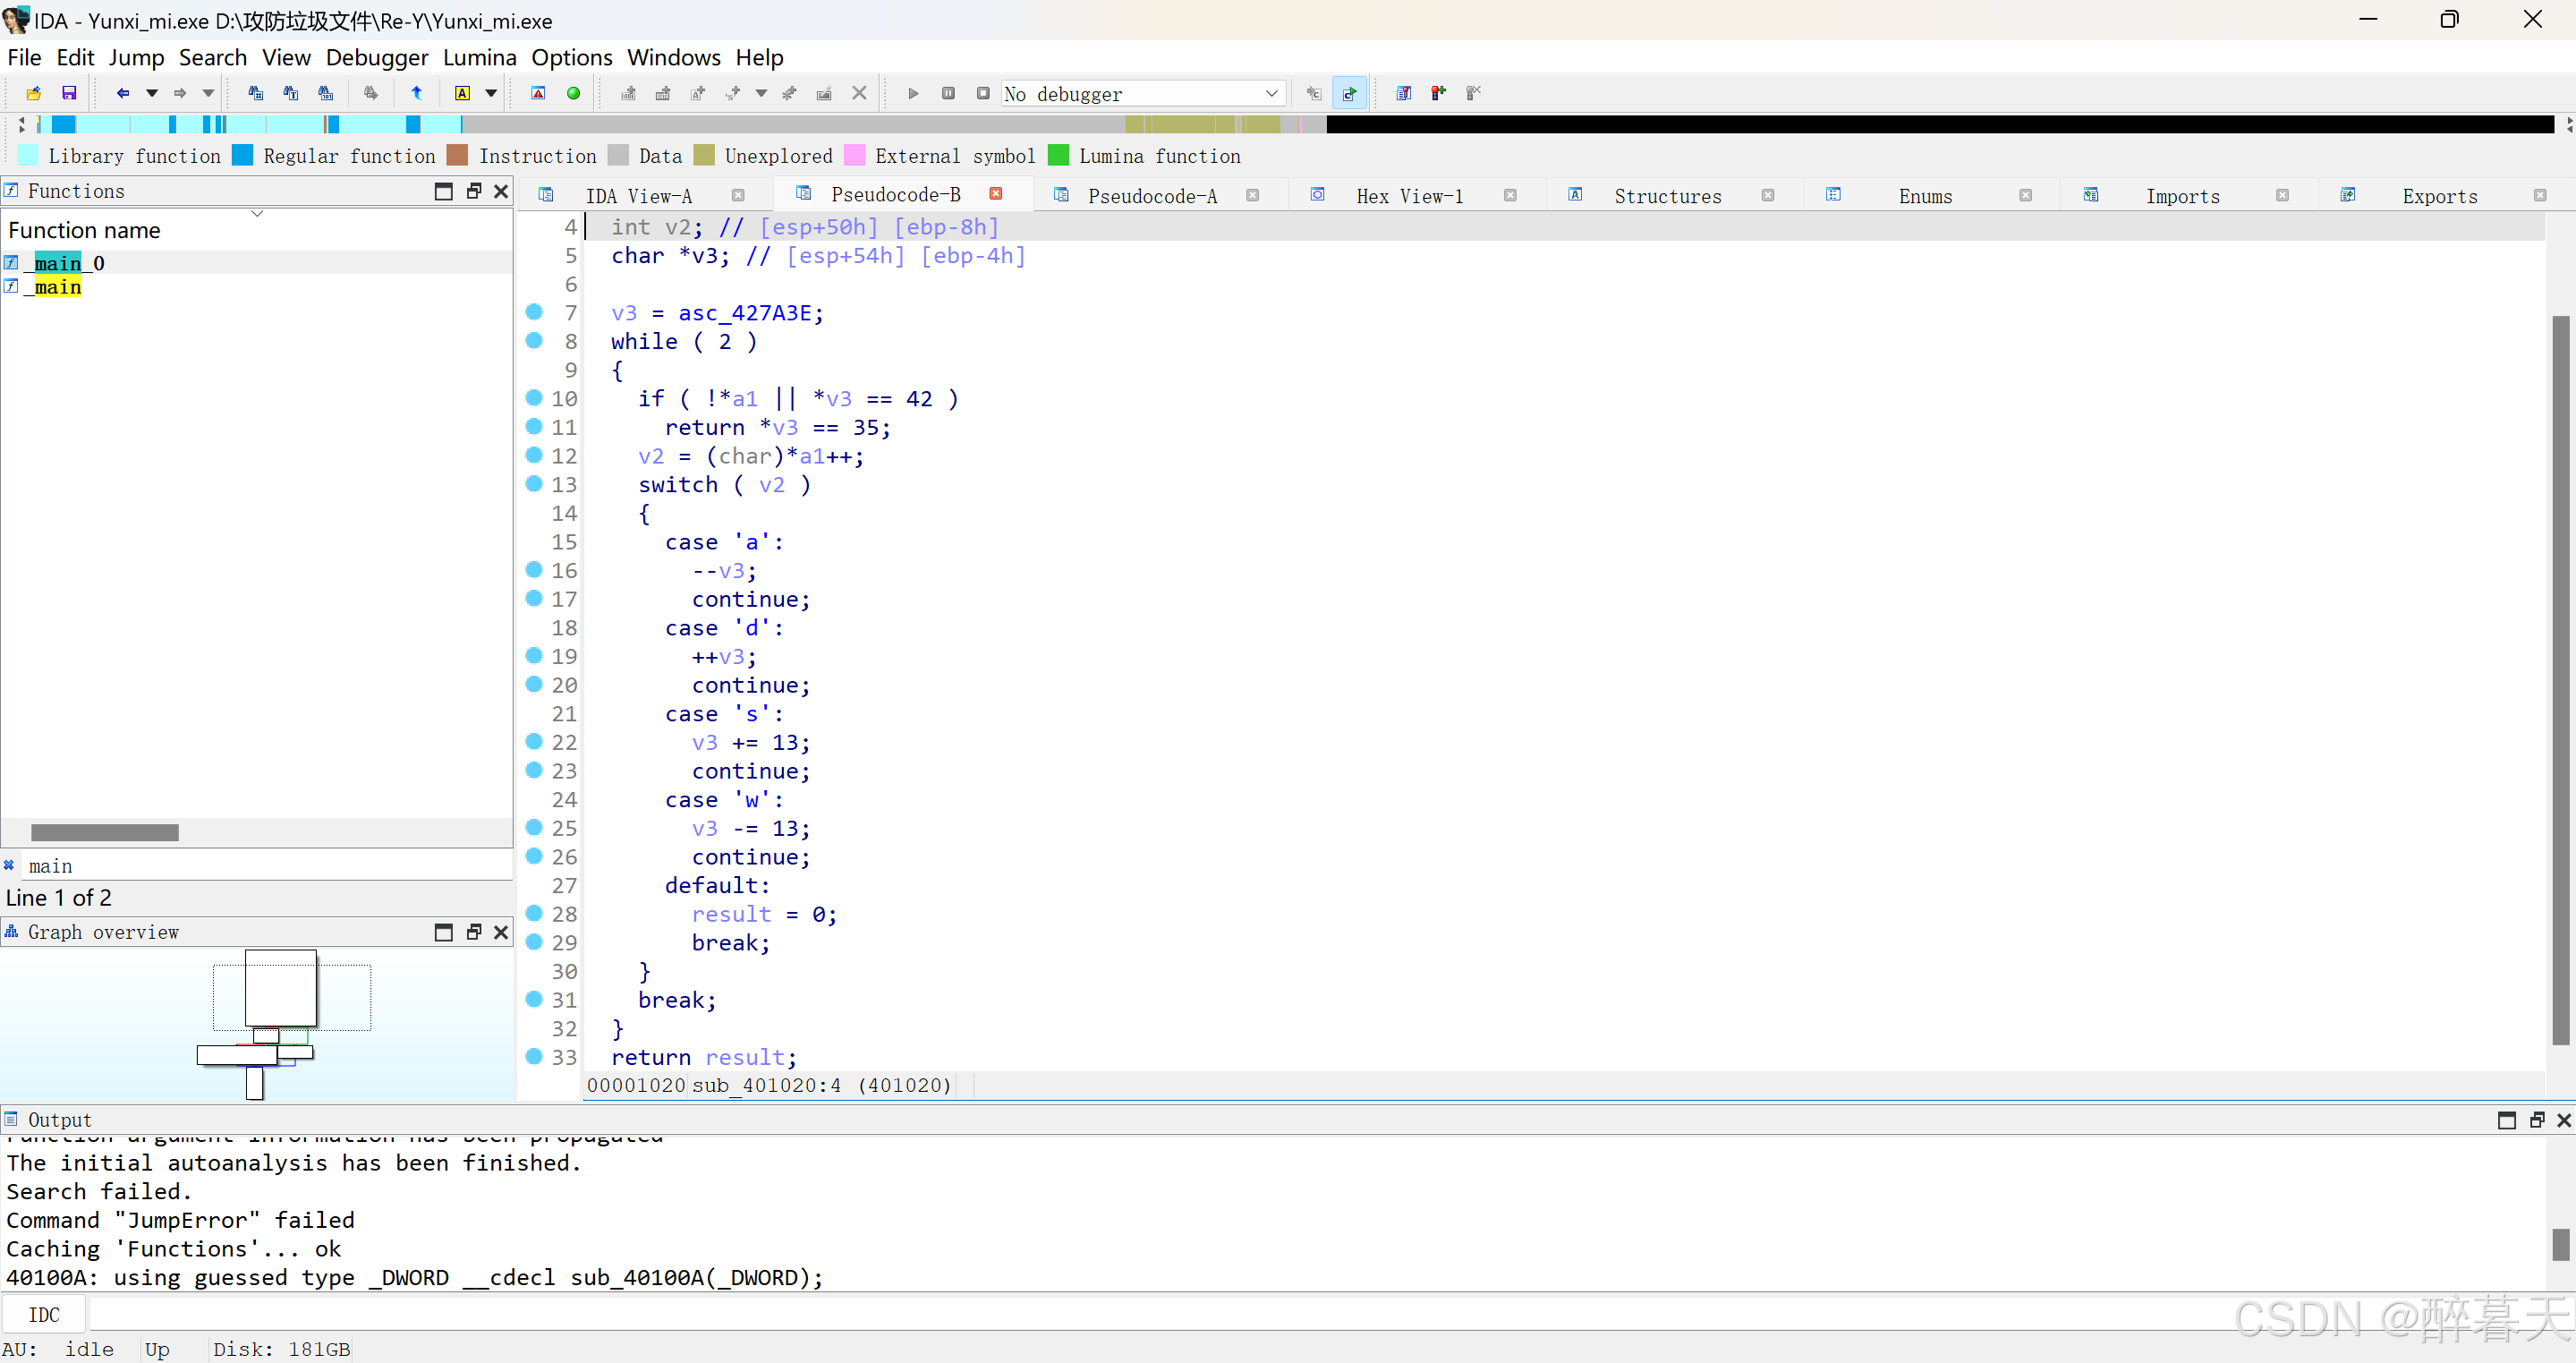Click the Start process play icon
Screen dimensions: 2576x1363
pos(912,93)
